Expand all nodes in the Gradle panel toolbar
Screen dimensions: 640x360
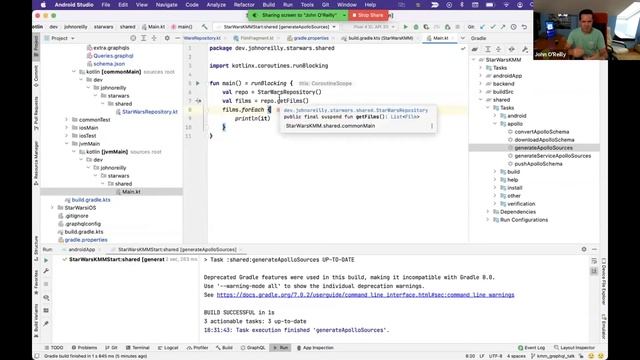tap(487, 49)
